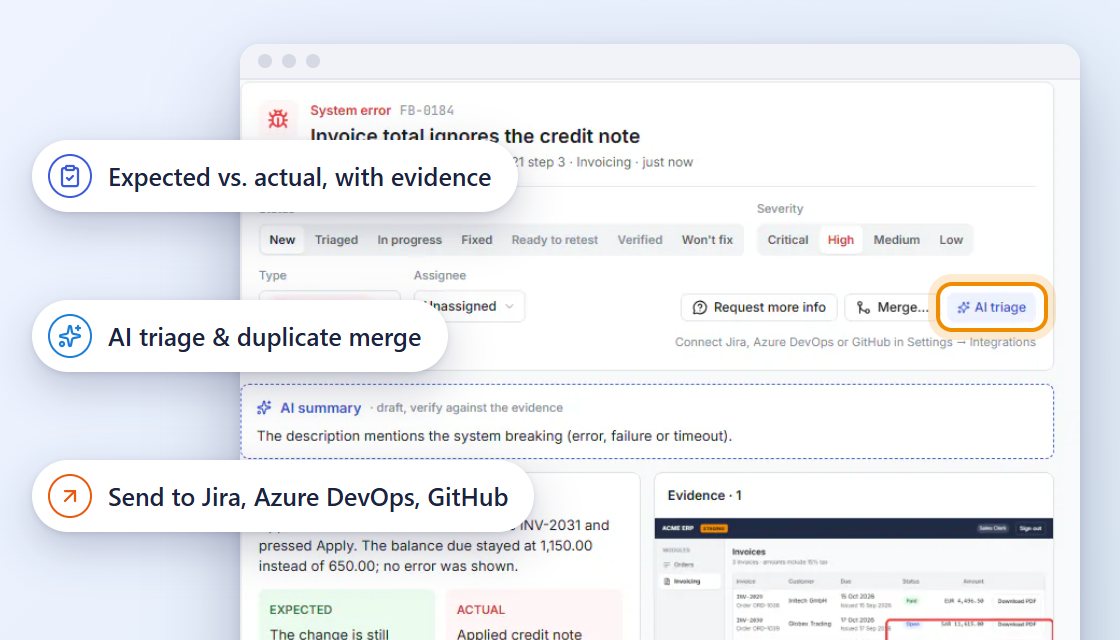This screenshot has height=640, width=1120.
Task: Click the EXPECTED card label
Action: (x=301, y=609)
